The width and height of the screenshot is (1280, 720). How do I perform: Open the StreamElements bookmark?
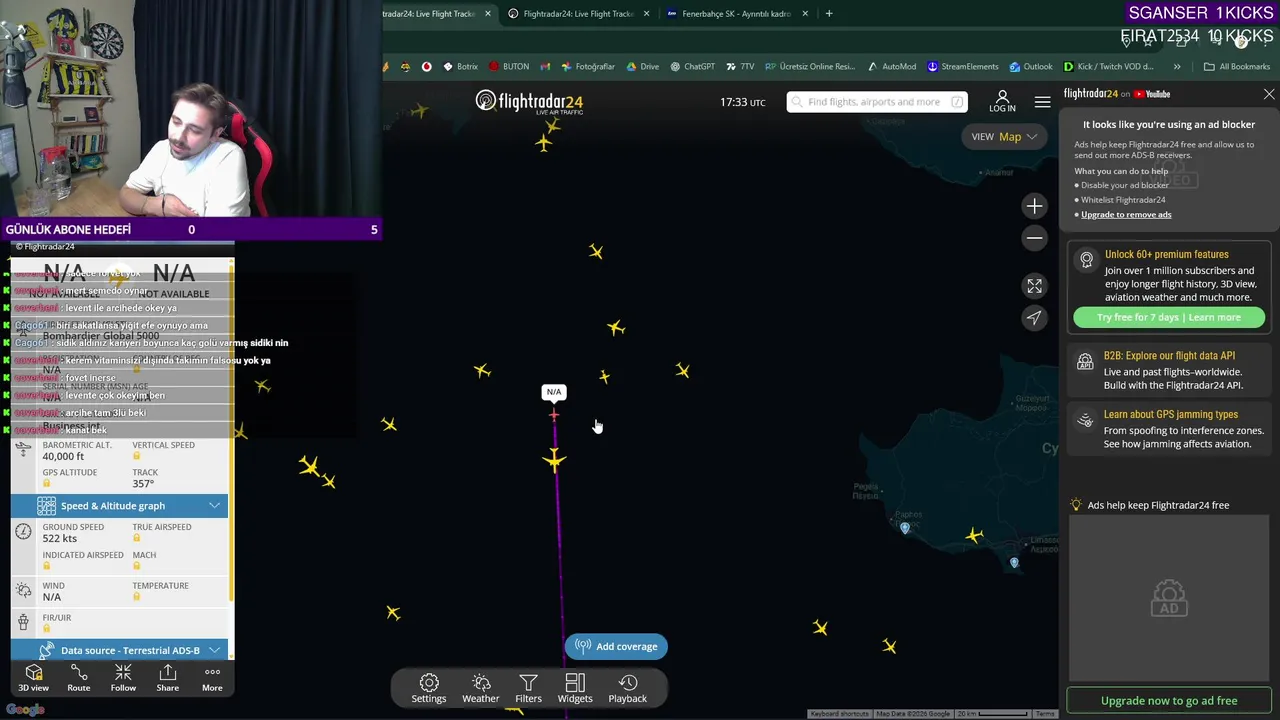pos(963,67)
